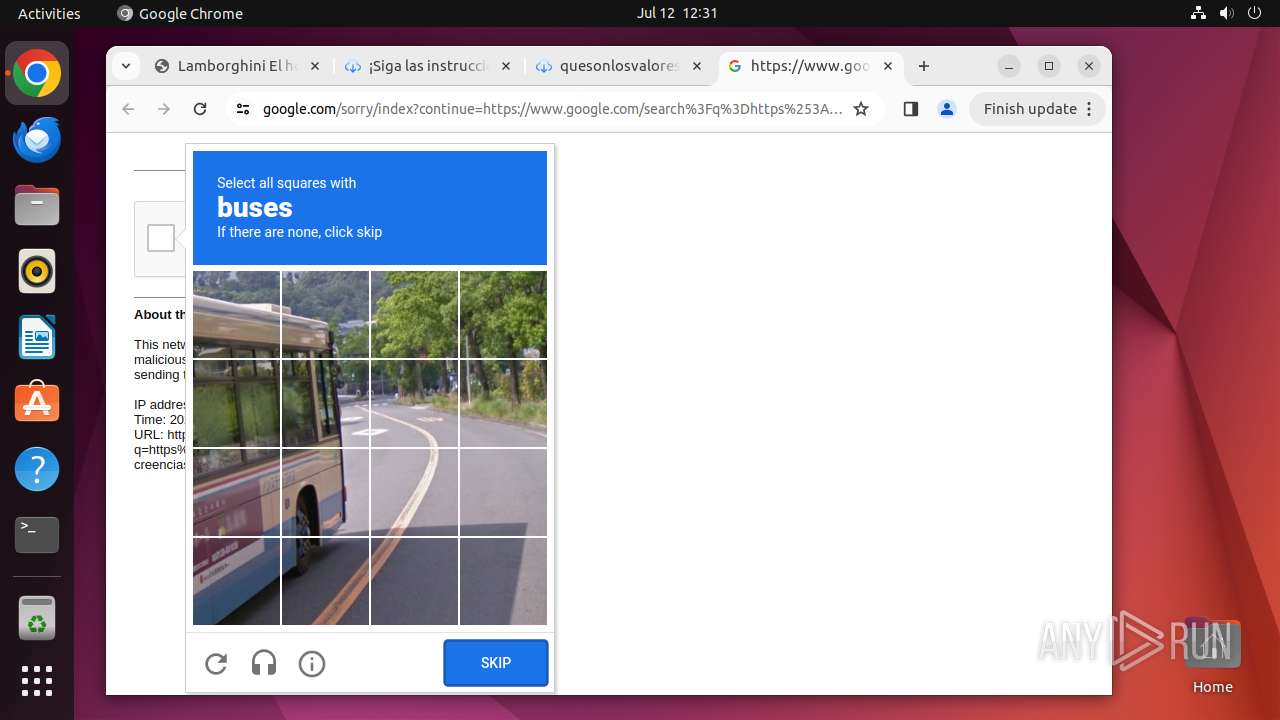Close the quesonlosvalores tab
The height and width of the screenshot is (720, 1280).
click(x=697, y=66)
